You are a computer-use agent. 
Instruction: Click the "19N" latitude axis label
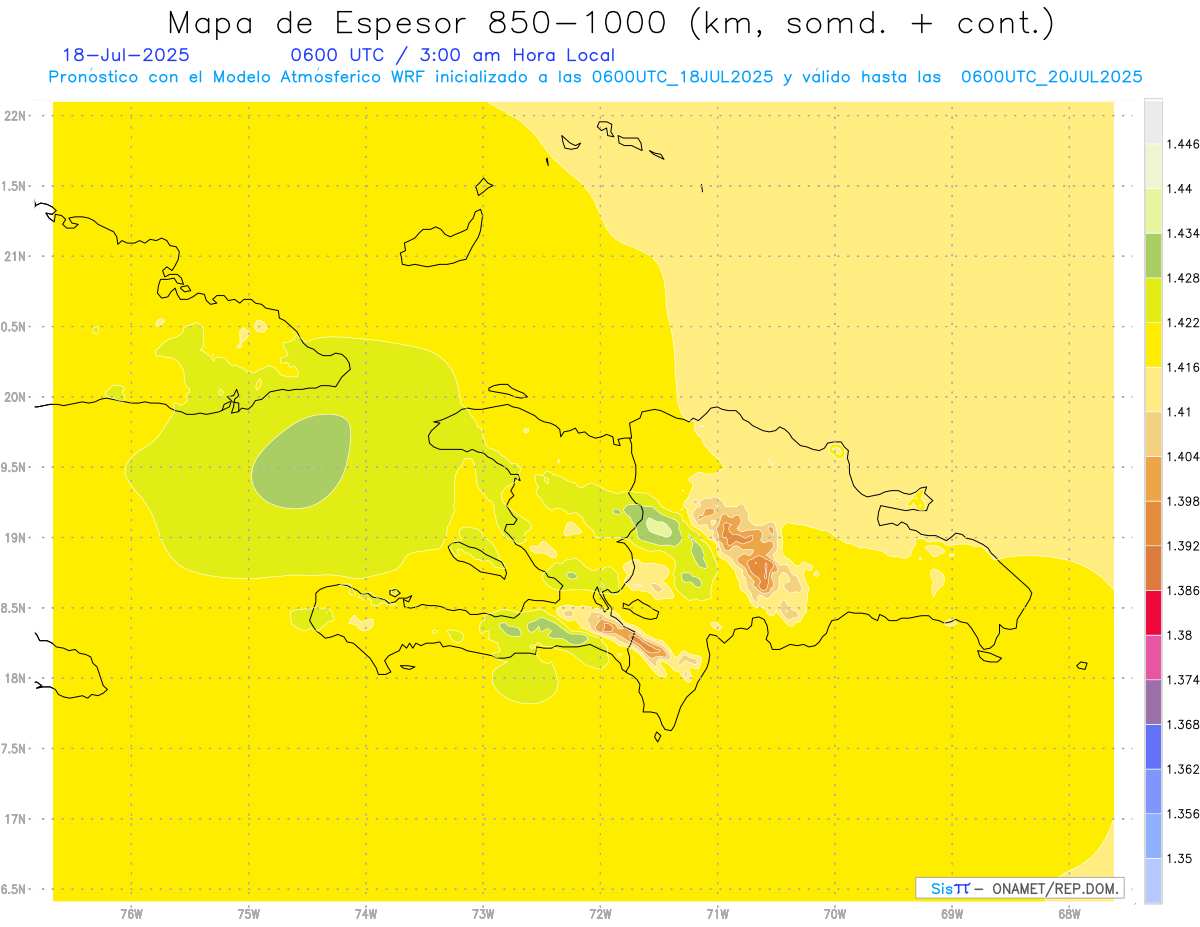15,538
